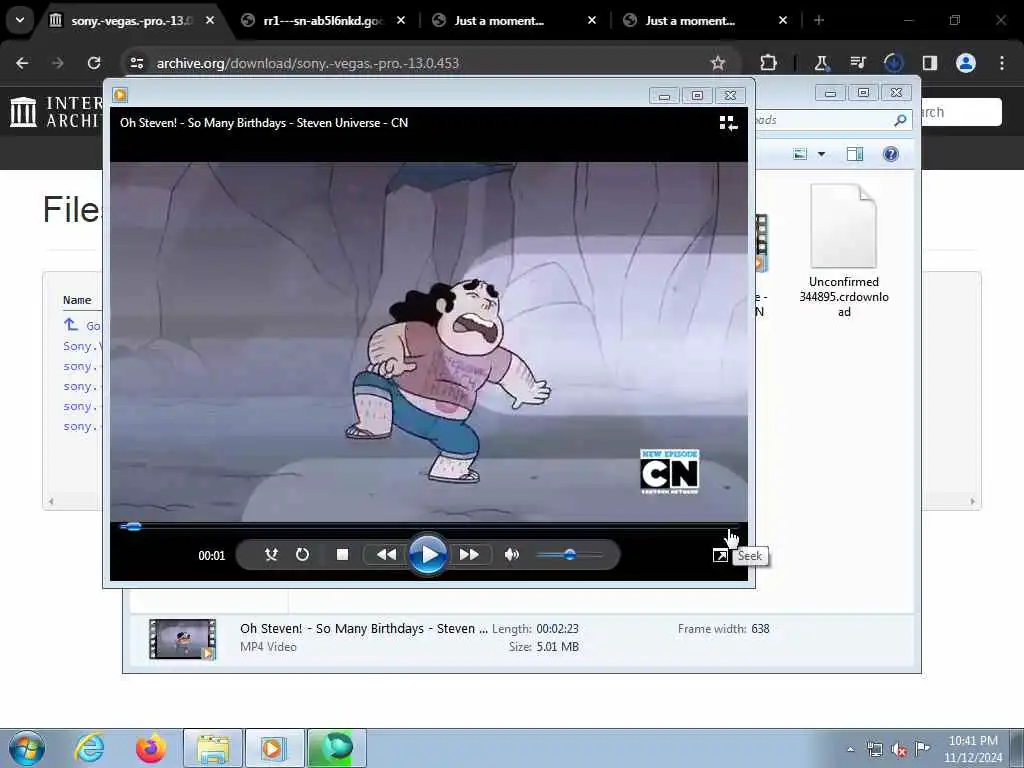This screenshot has width=1024, height=768.
Task: Go back in the browser
Action: (22, 63)
